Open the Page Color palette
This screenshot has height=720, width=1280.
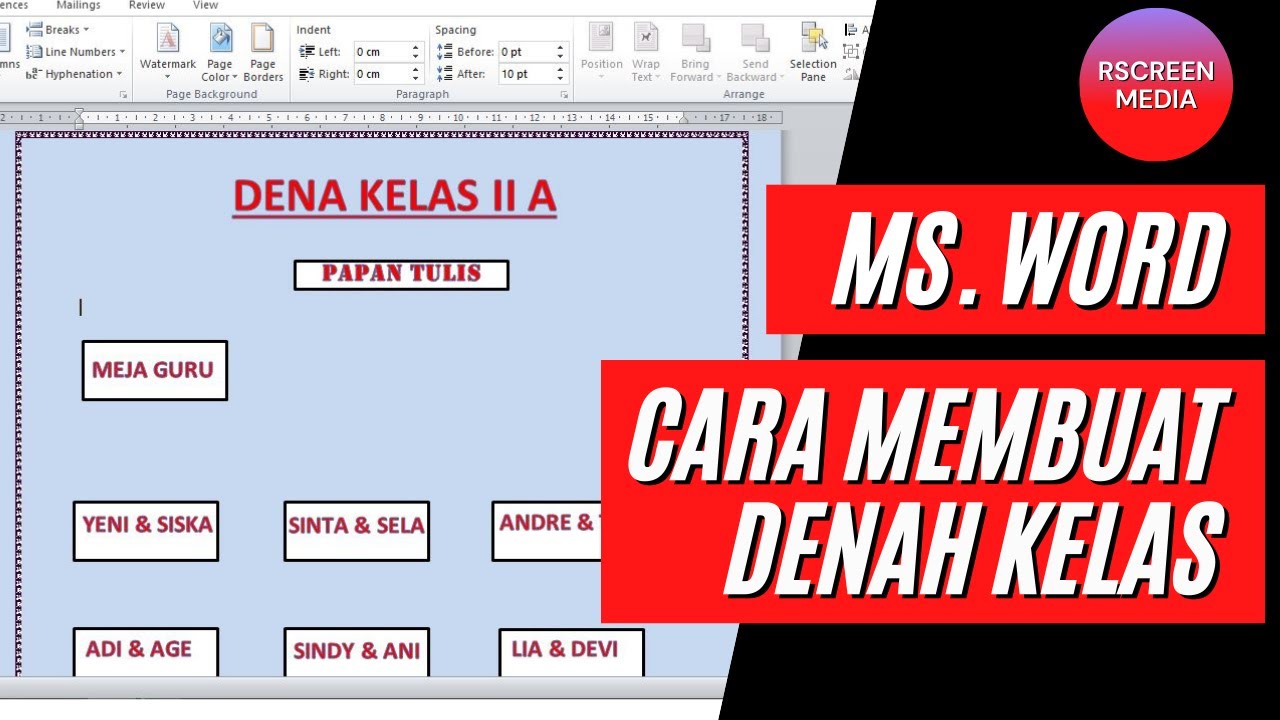(220, 53)
